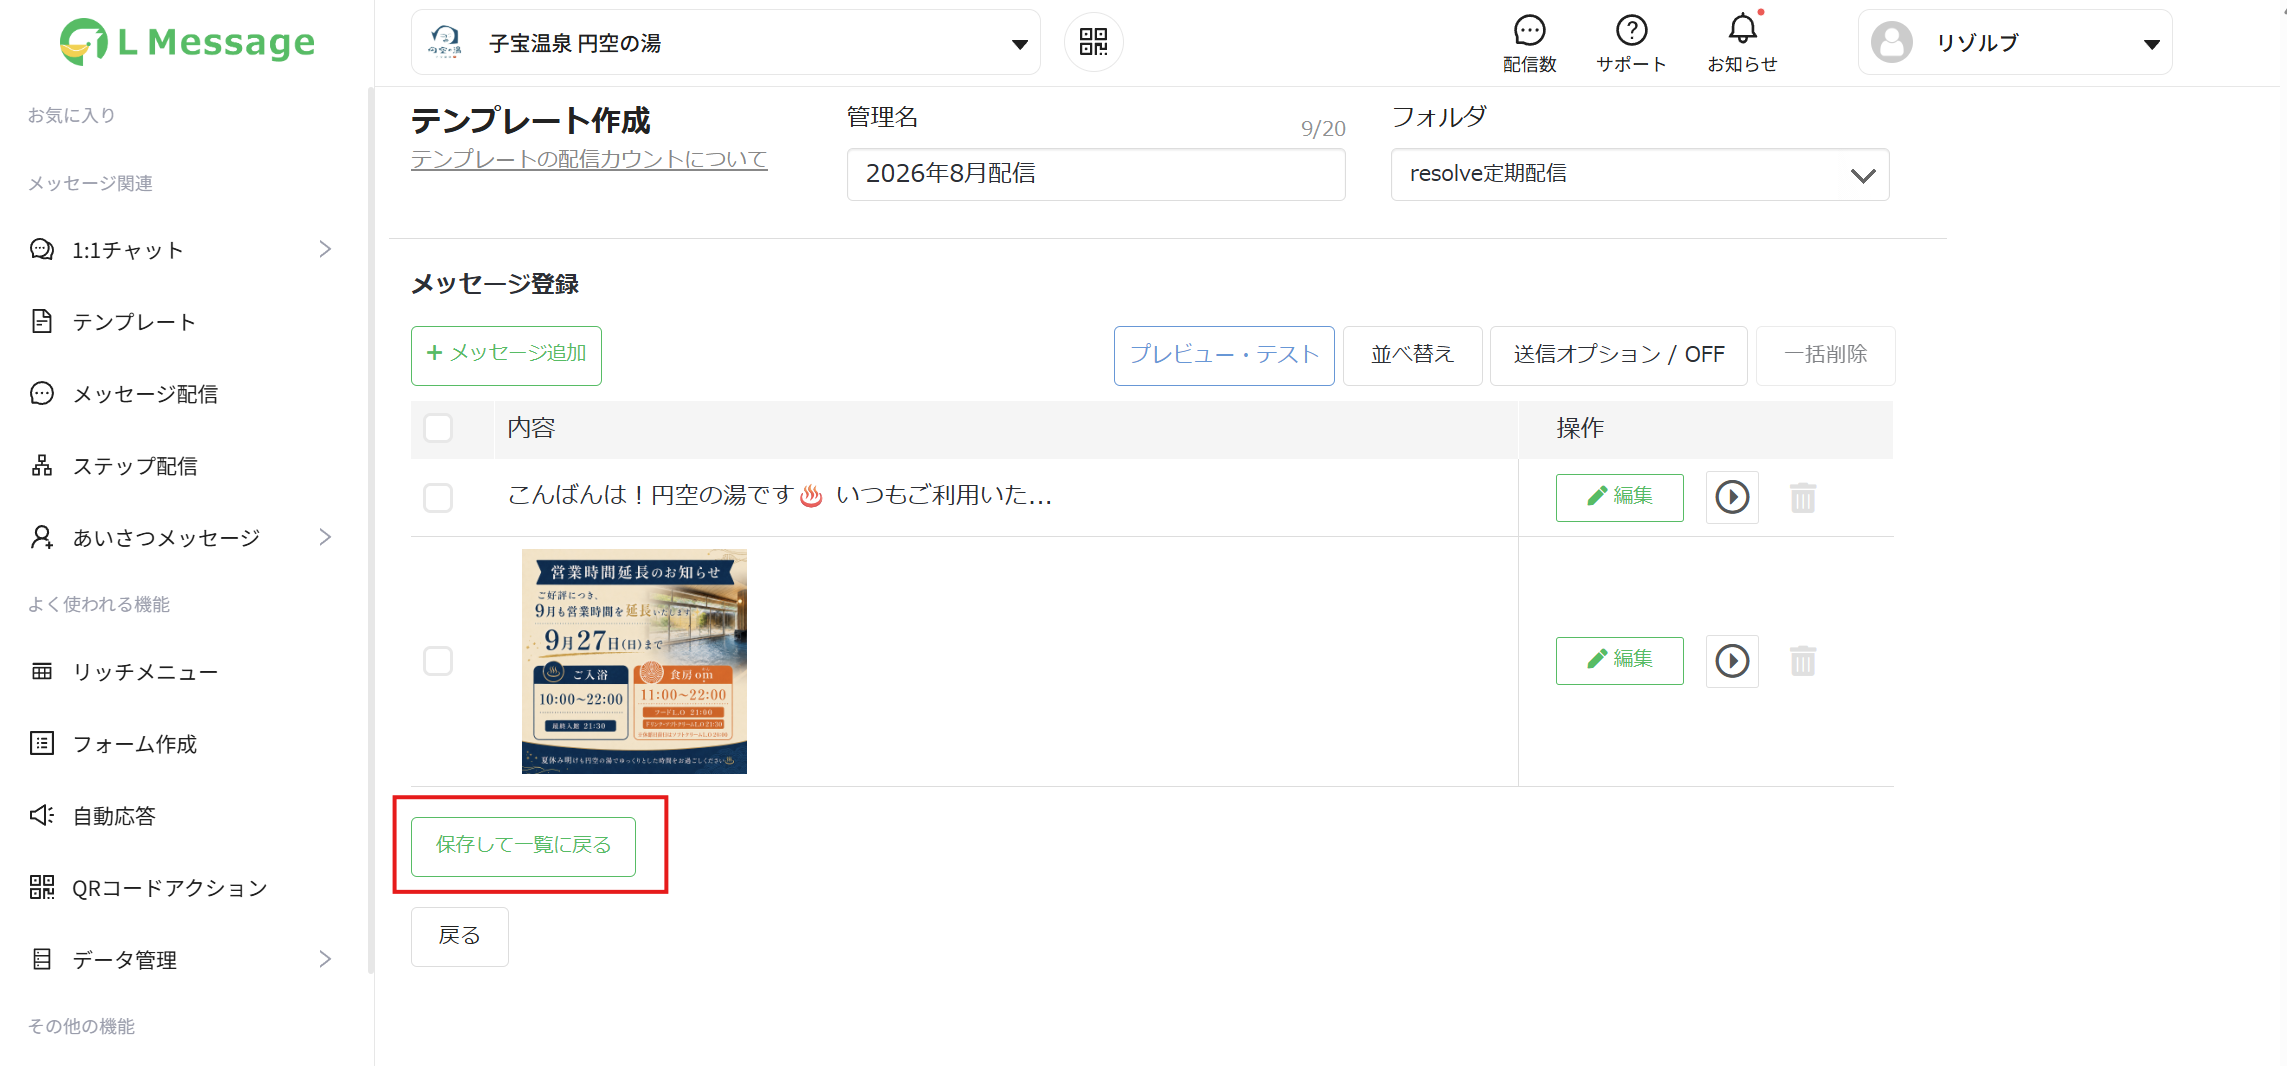The width and height of the screenshot is (2287, 1066).
Task: Click the 子宝温泉 円空の湯 account logo icon
Action: tap(445, 42)
